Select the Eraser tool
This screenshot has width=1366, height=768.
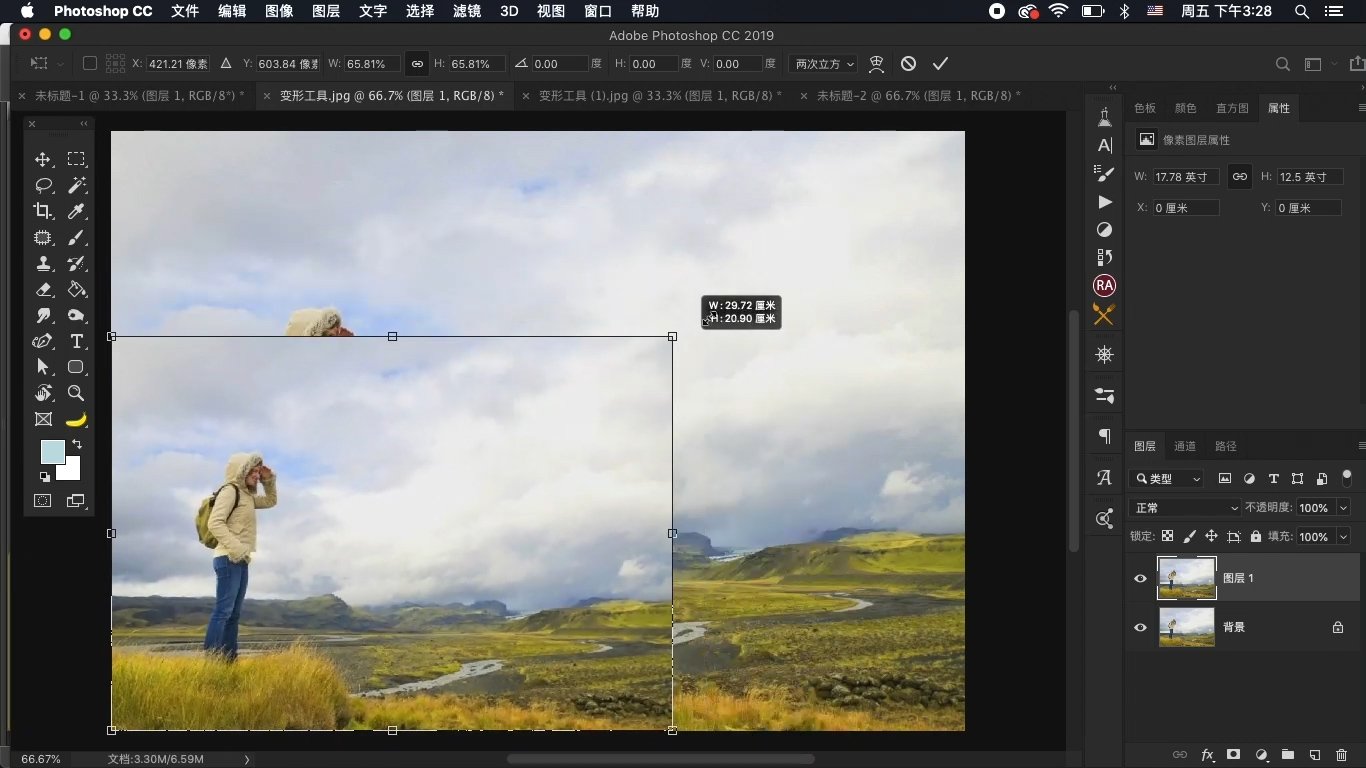click(43, 290)
